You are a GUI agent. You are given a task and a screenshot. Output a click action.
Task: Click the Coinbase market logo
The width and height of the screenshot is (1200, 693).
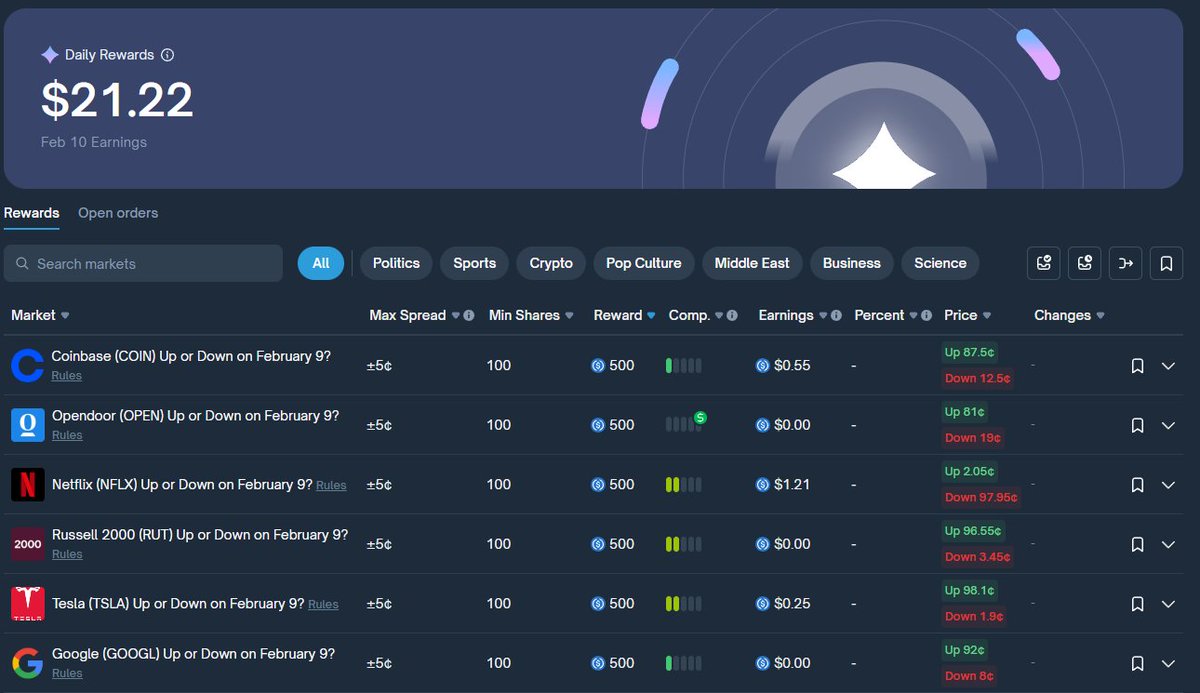[x=28, y=366]
